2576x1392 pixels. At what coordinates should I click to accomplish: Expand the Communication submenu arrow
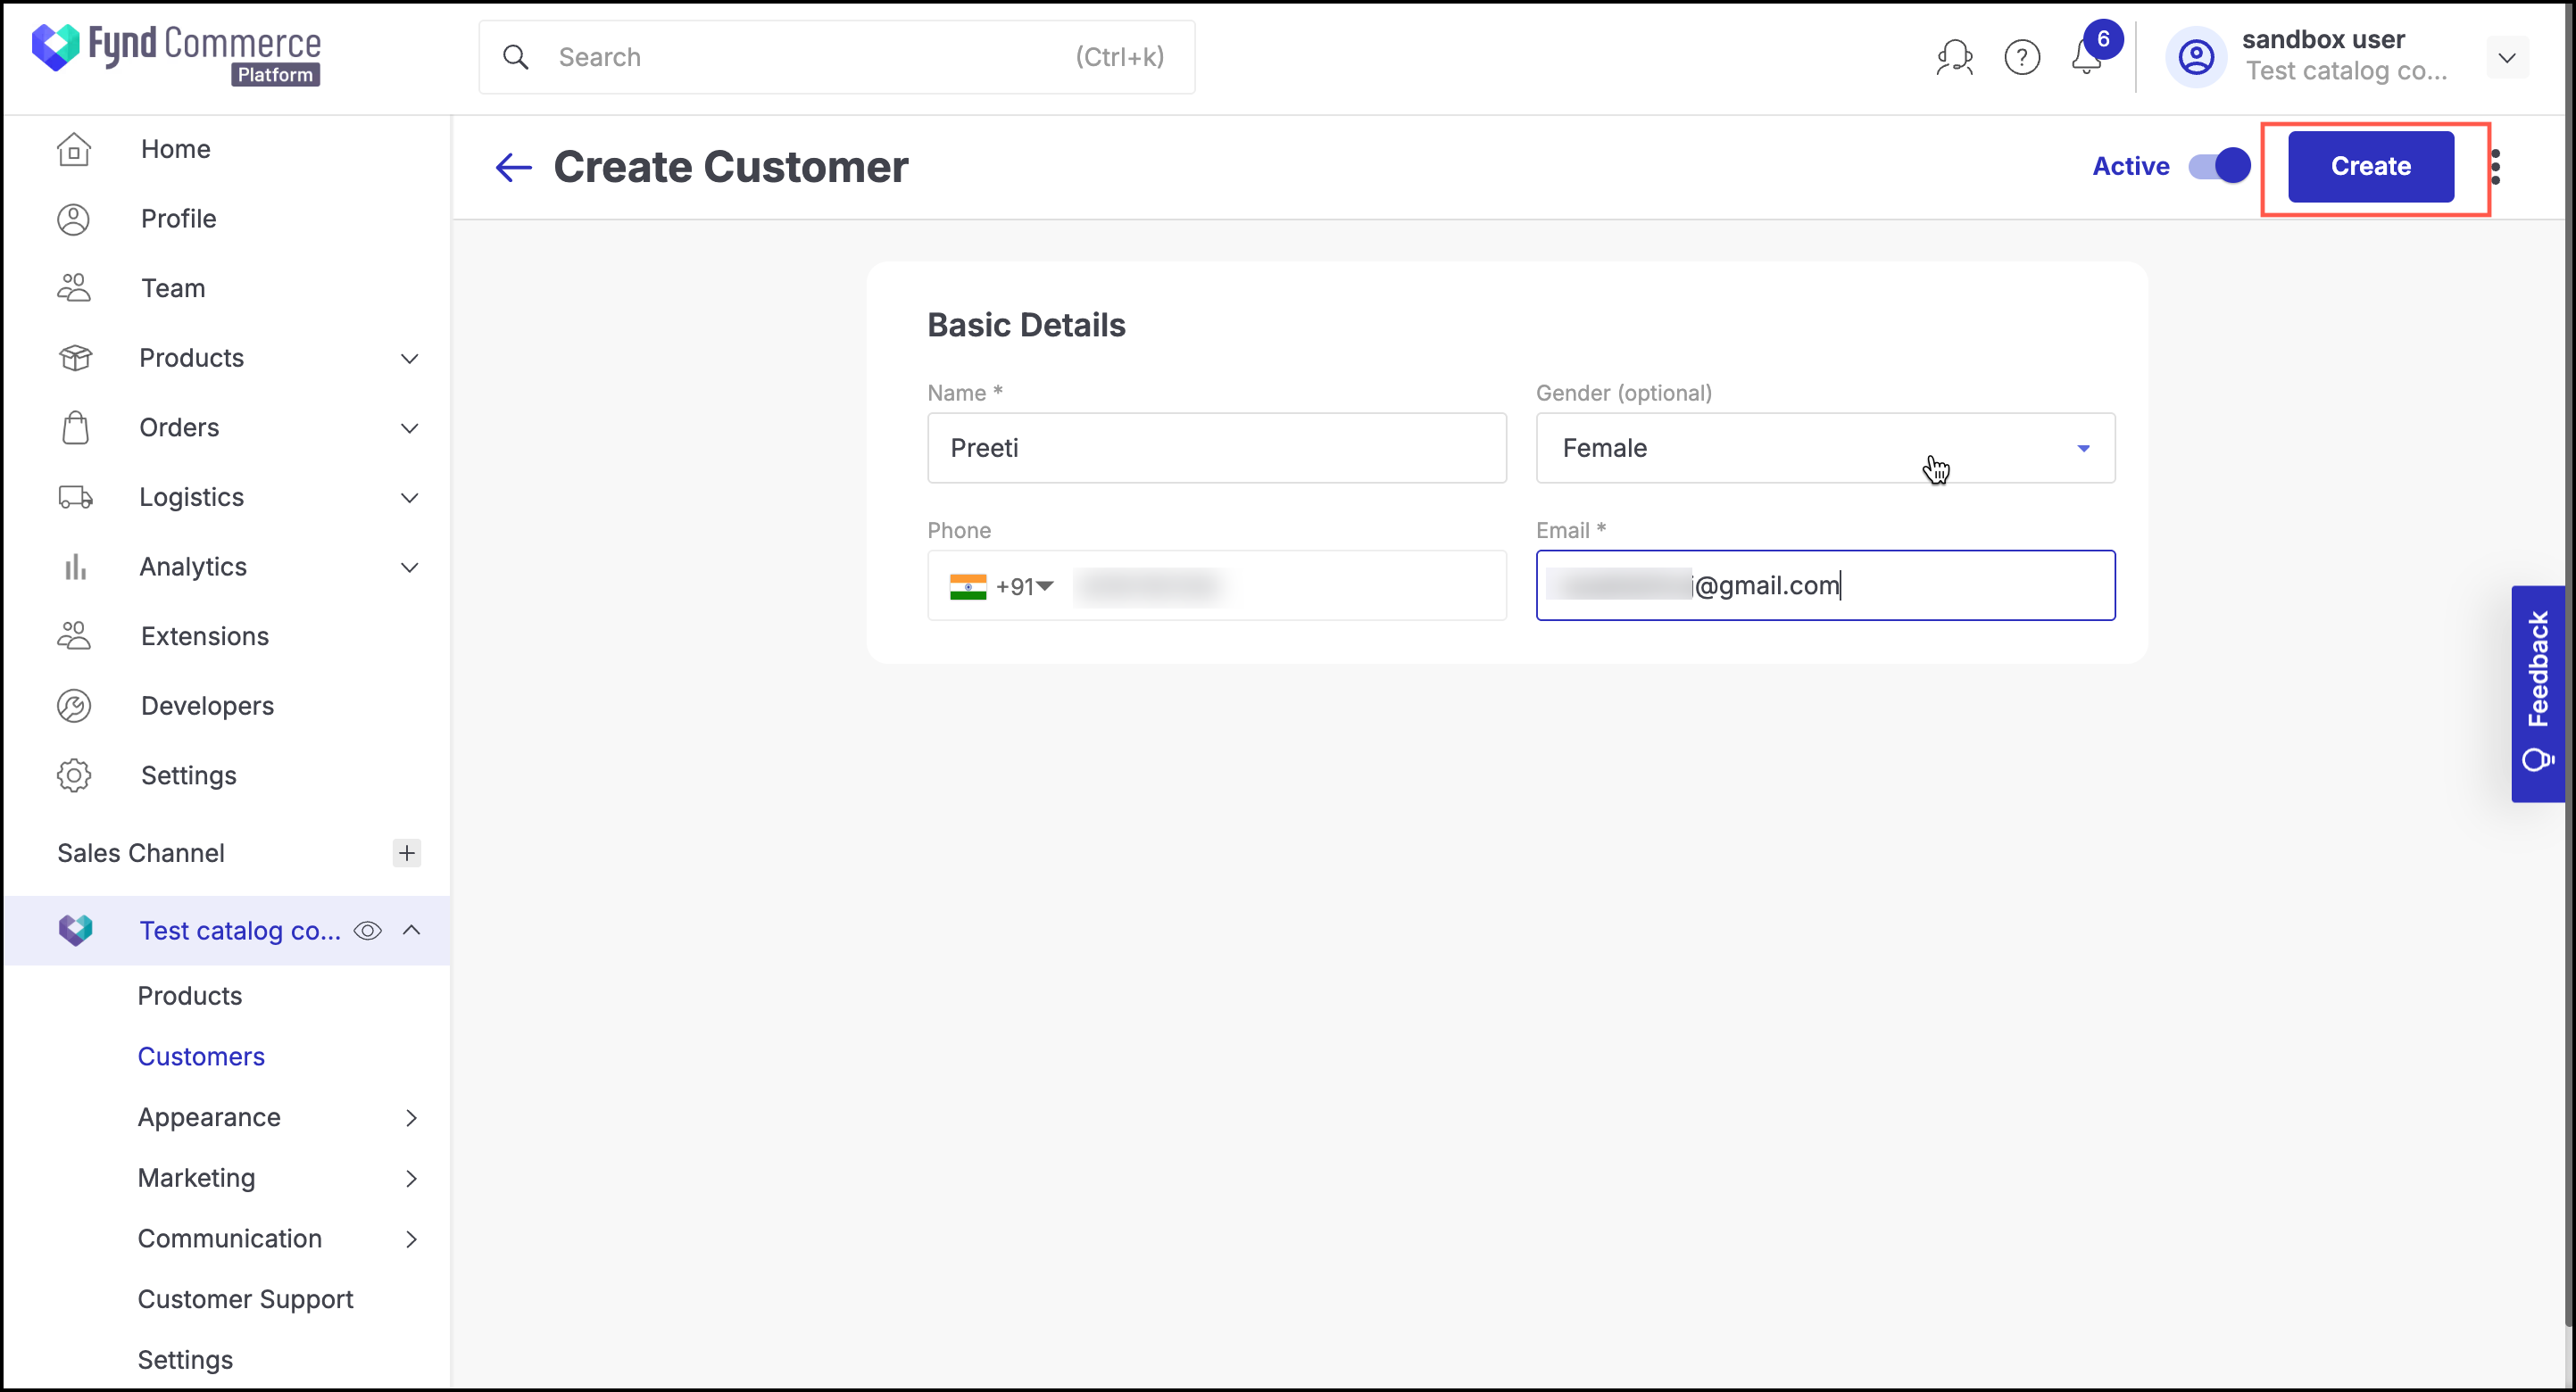[411, 1239]
